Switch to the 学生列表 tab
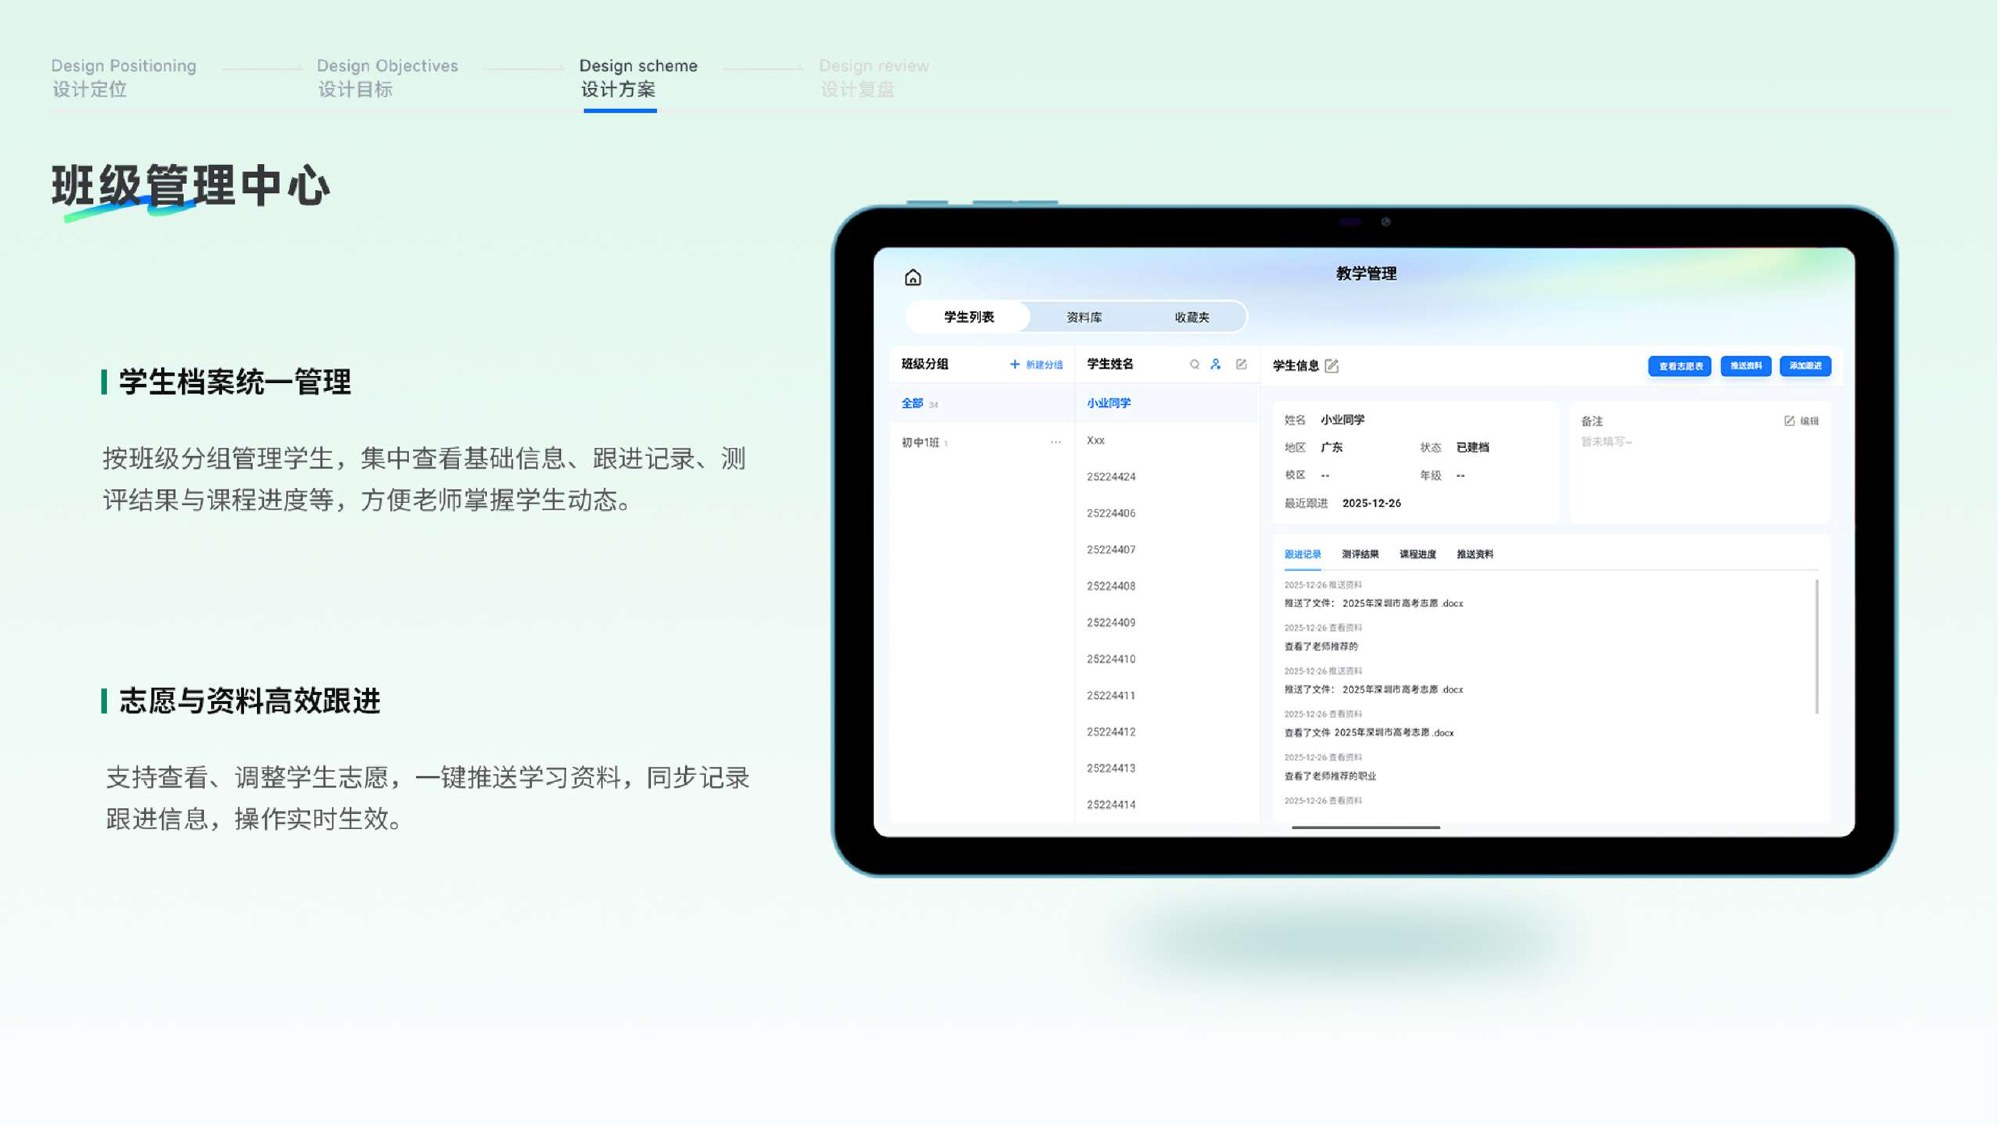2000x1125 pixels. coord(968,317)
